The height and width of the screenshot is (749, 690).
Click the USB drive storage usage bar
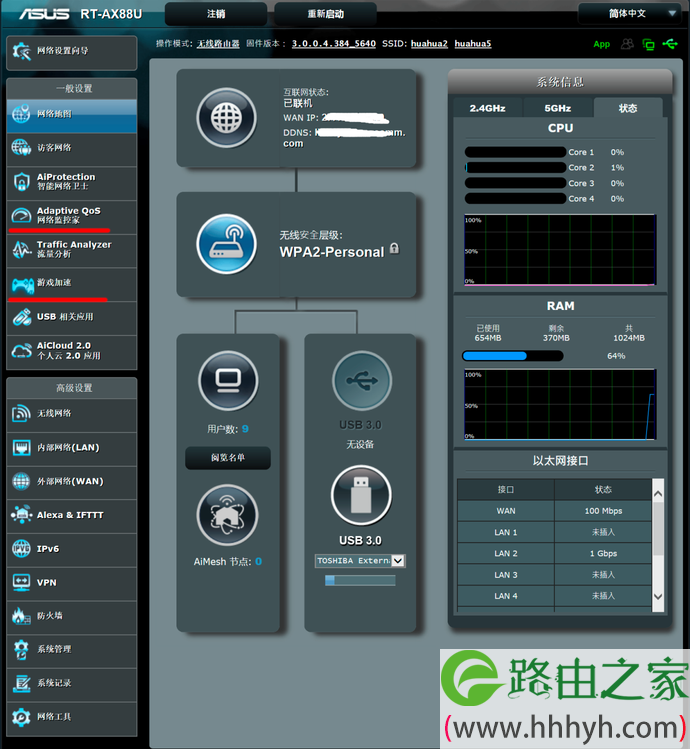coord(360,580)
